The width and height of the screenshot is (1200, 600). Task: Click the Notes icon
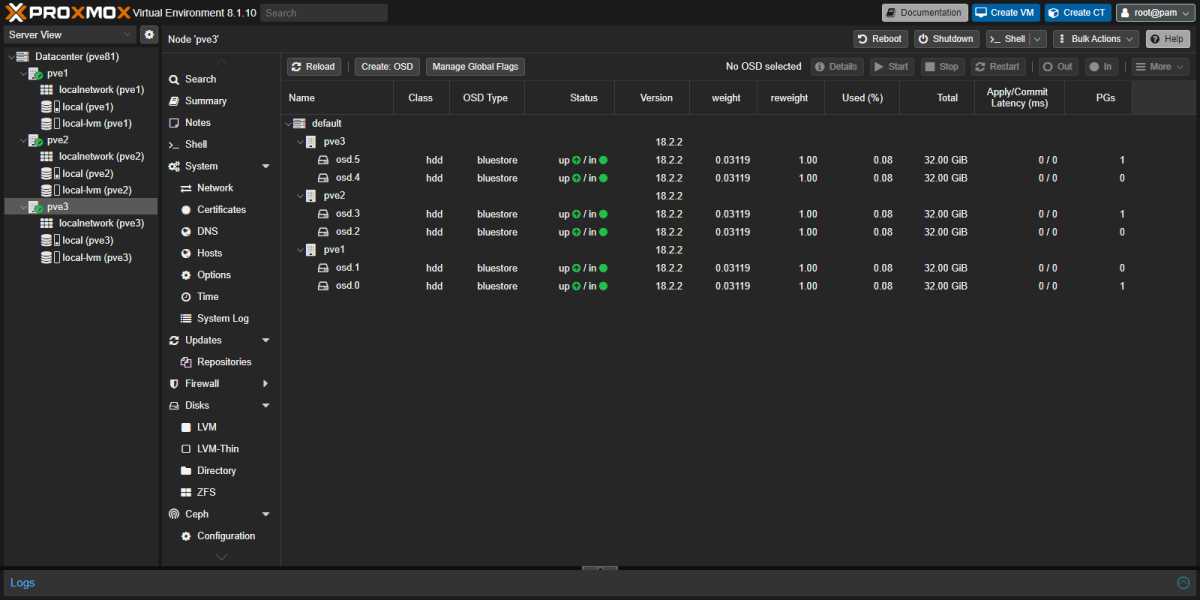pyautogui.click(x=174, y=123)
